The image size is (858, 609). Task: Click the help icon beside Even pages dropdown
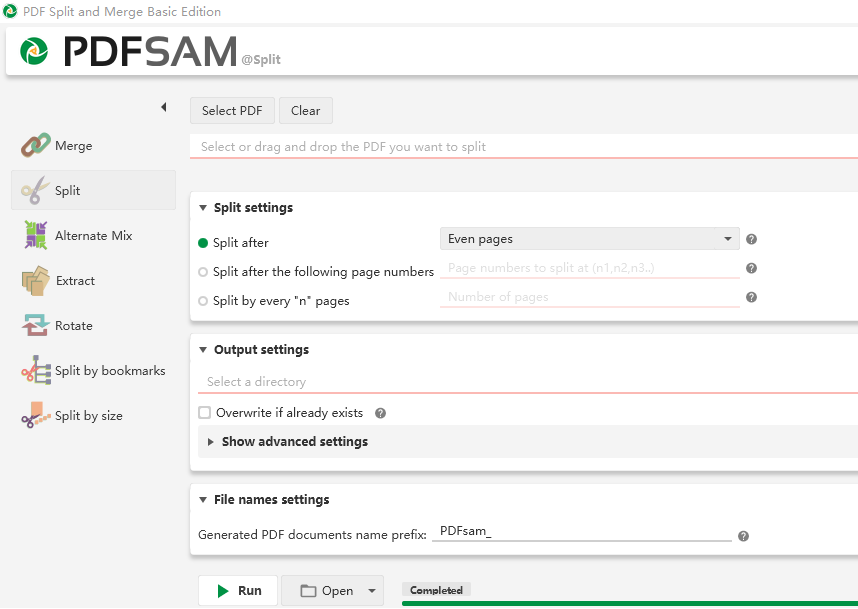click(751, 239)
